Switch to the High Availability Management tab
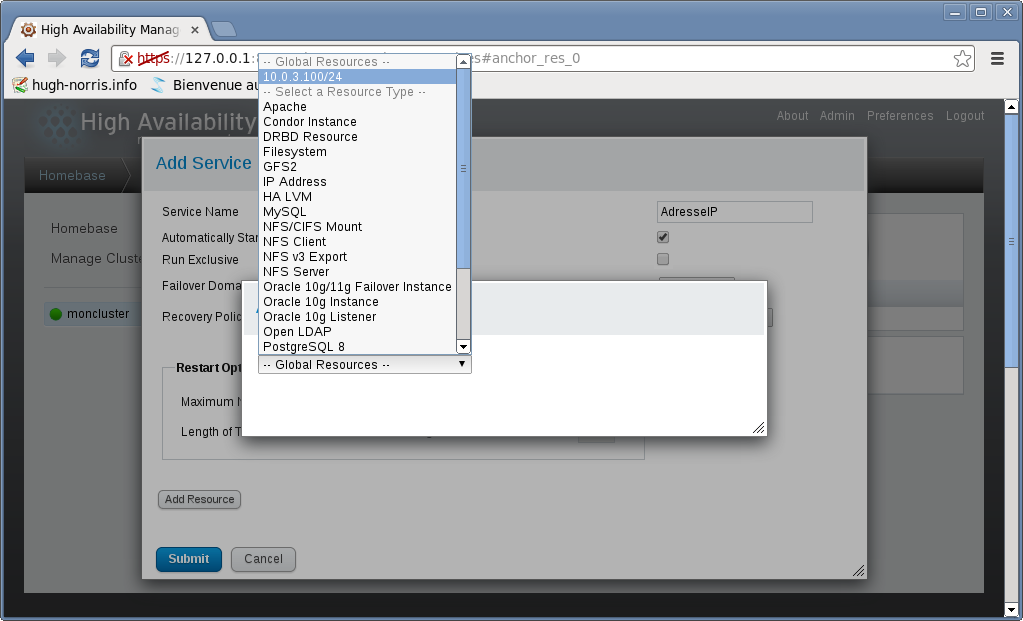This screenshot has width=1023, height=621. [x=105, y=30]
